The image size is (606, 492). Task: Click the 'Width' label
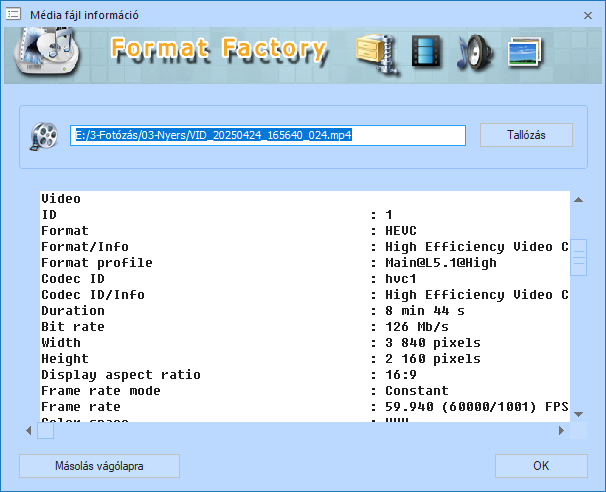click(61, 343)
